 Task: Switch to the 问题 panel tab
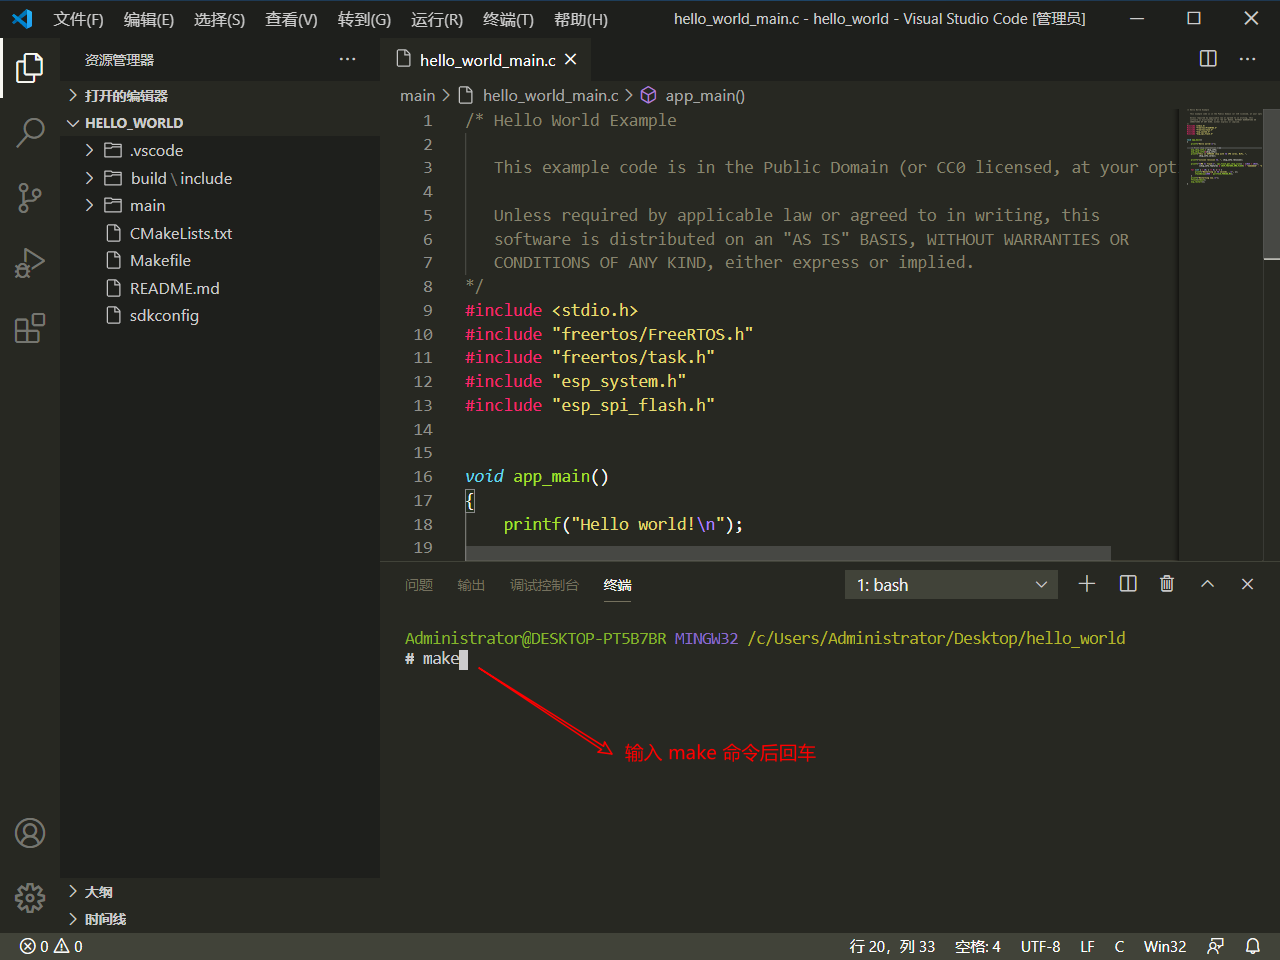[419, 585]
